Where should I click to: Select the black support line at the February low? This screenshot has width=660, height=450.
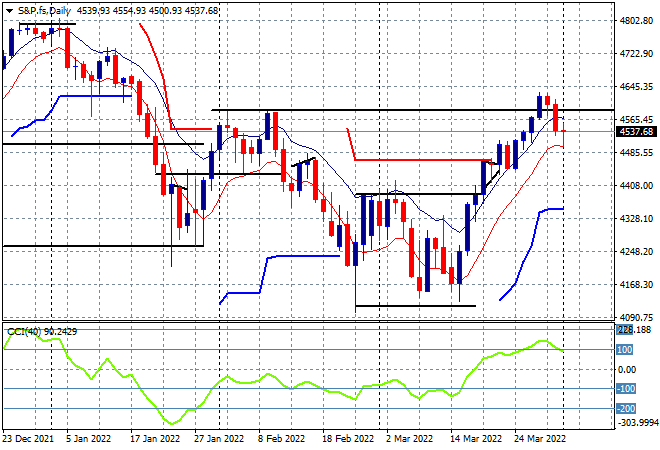coord(415,306)
